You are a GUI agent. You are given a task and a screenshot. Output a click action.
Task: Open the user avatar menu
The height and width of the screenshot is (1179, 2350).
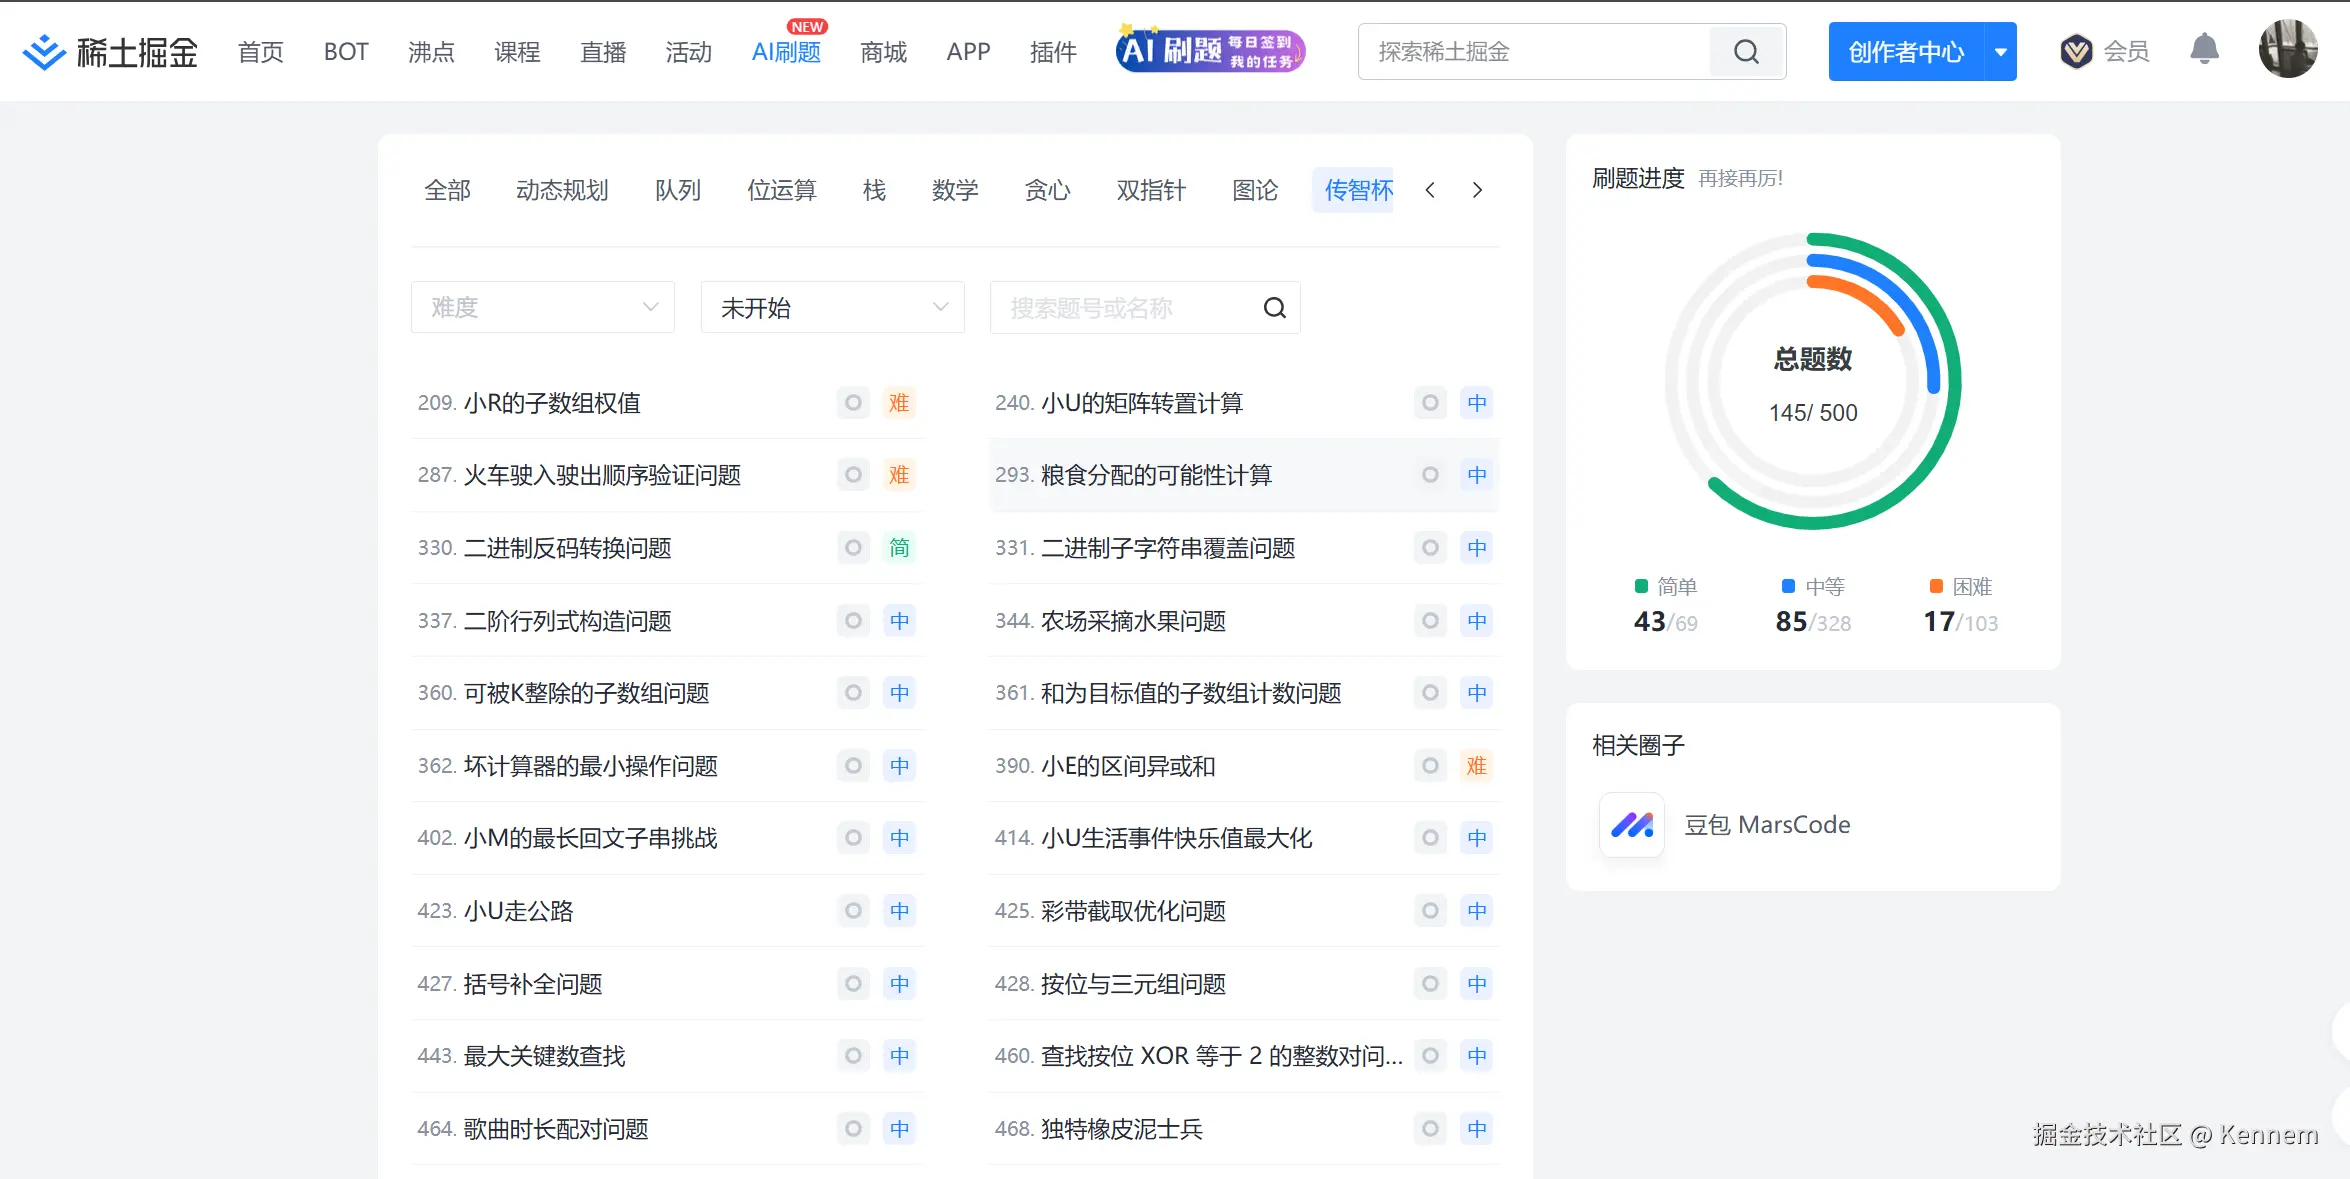pyautogui.click(x=2287, y=50)
